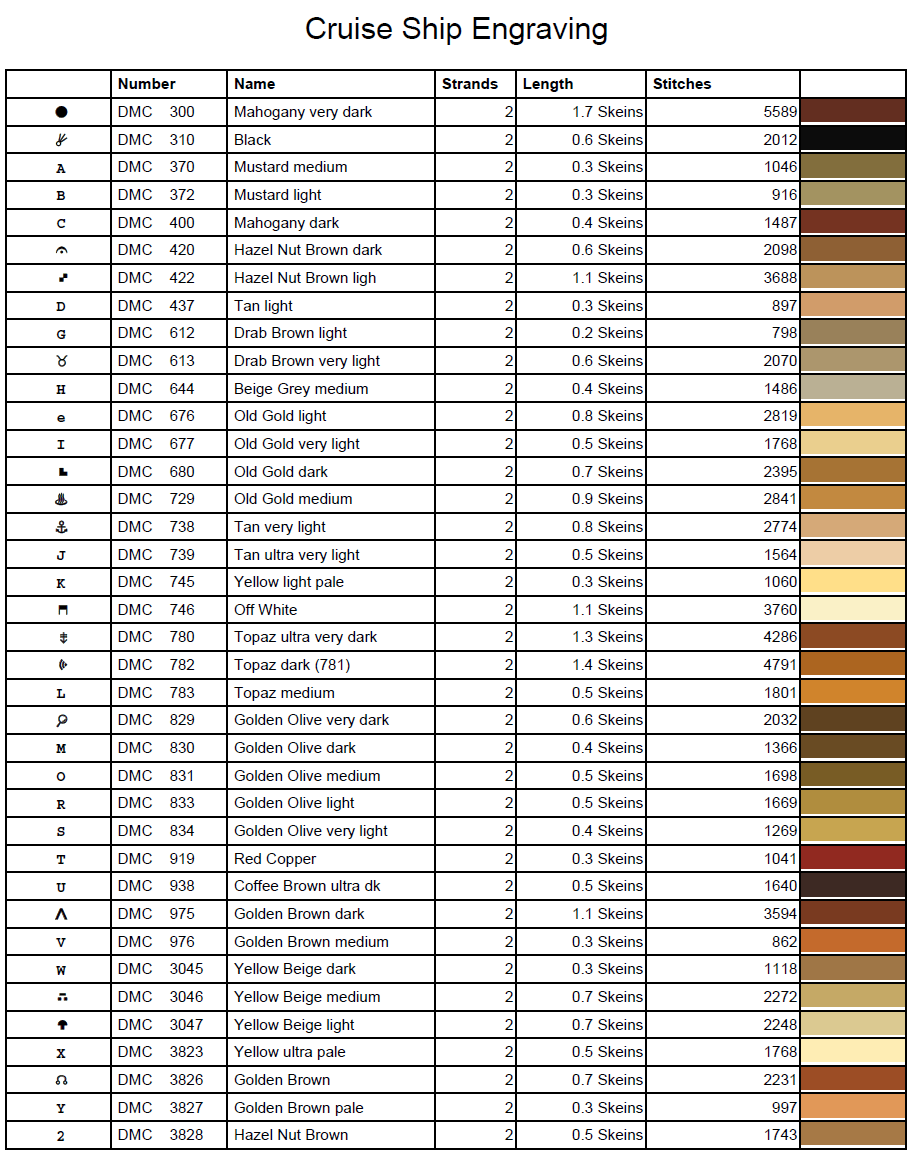919x1162 pixels.
Task: Pick the Yellow light pale color swatch
Action: click(853, 582)
